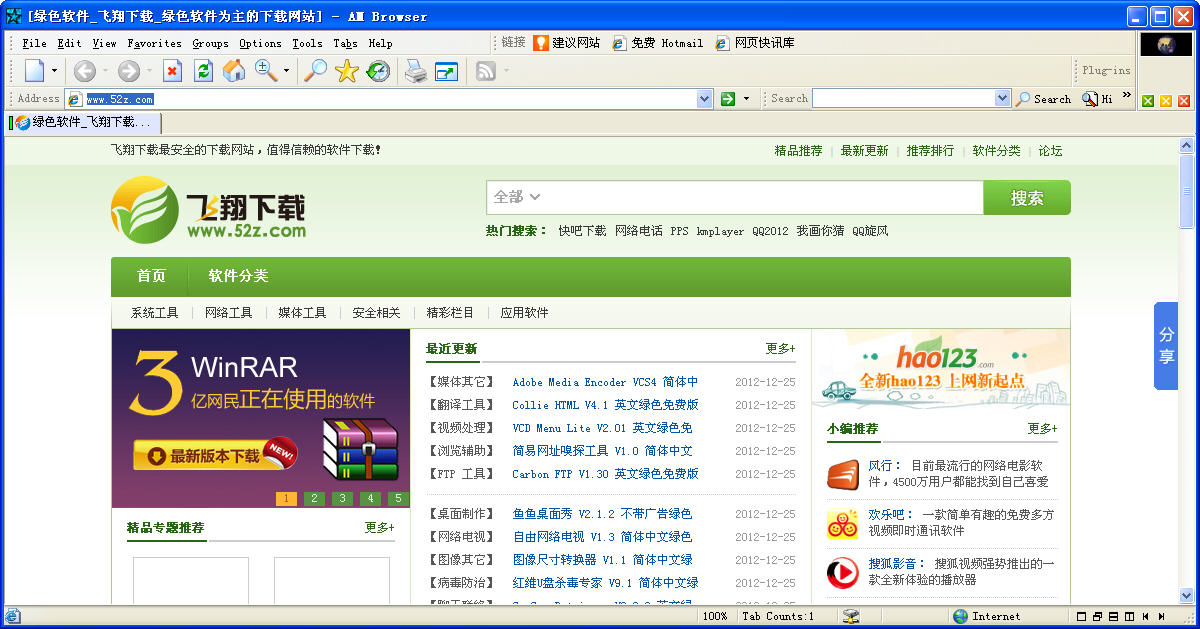Open the VCD Menu Lite V2.01 link
1200x629 pixels.
pos(602,428)
